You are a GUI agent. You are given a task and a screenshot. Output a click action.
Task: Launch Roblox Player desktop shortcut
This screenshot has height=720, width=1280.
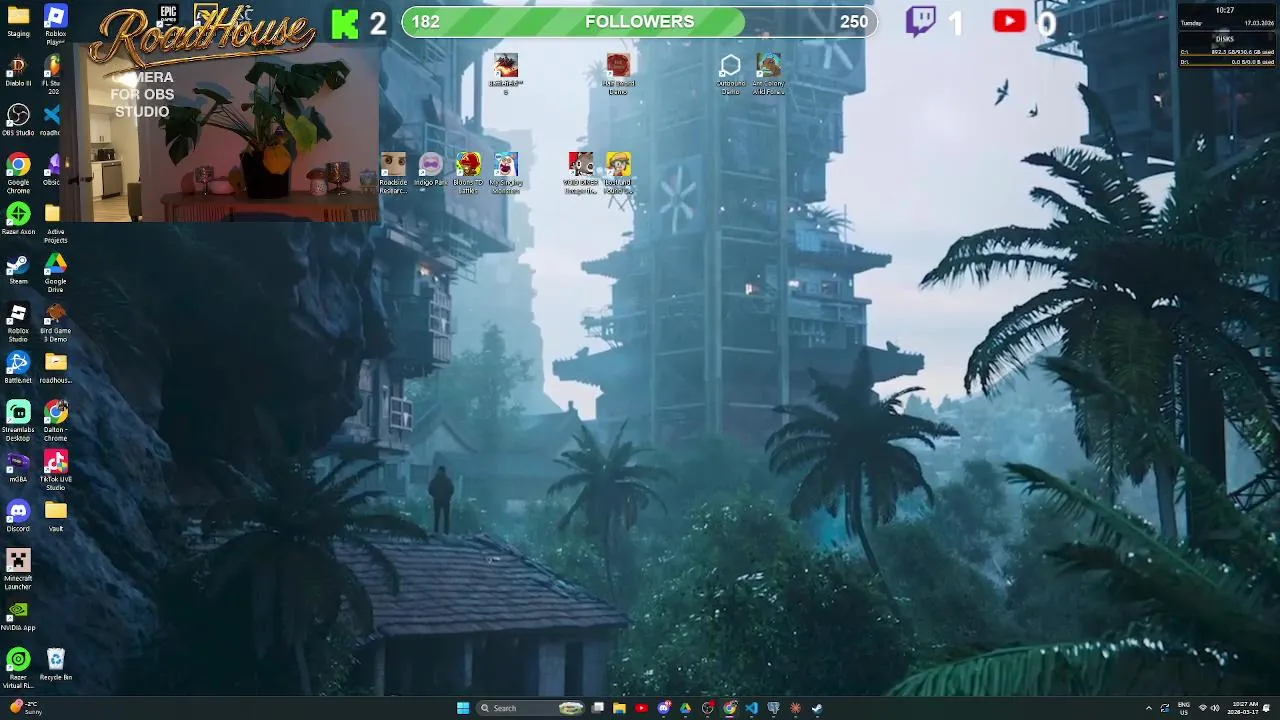click(x=55, y=24)
